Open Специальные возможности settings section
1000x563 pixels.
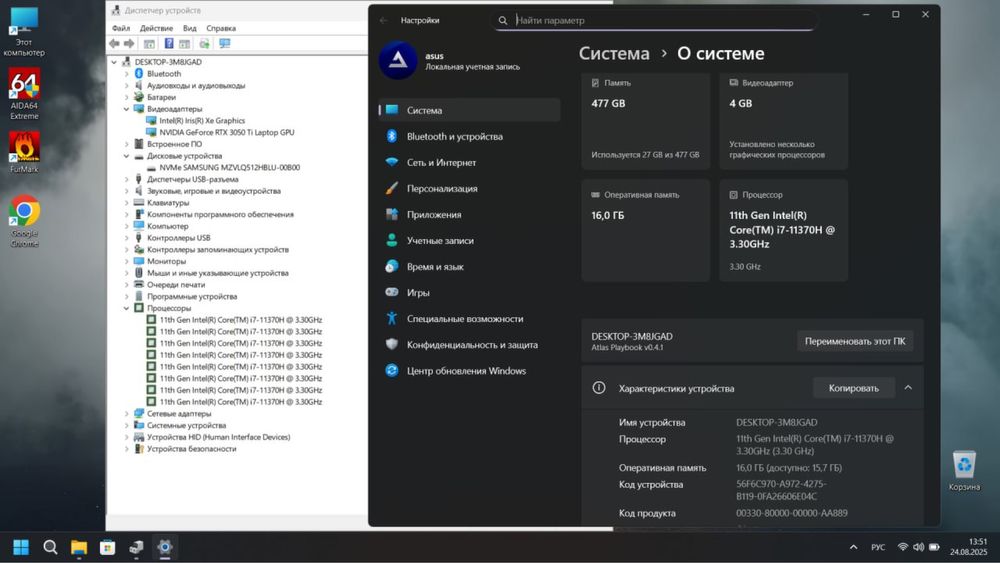469,319
